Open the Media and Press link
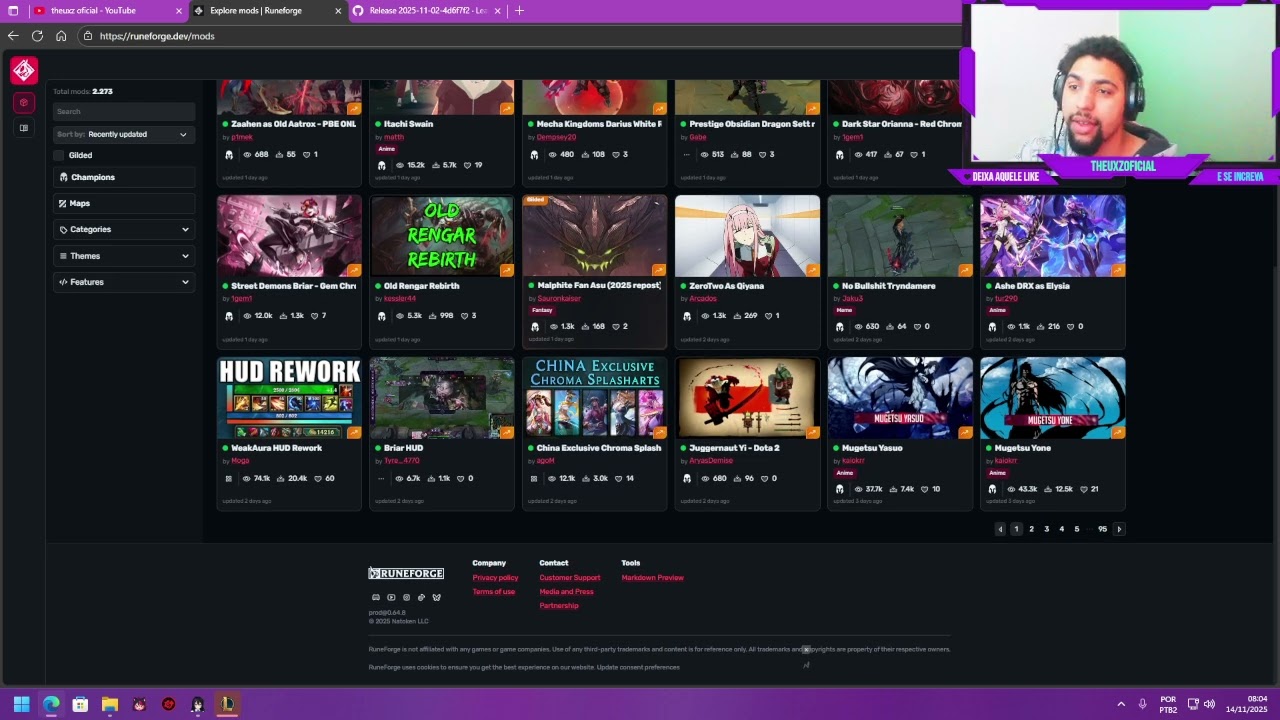 tap(566, 592)
